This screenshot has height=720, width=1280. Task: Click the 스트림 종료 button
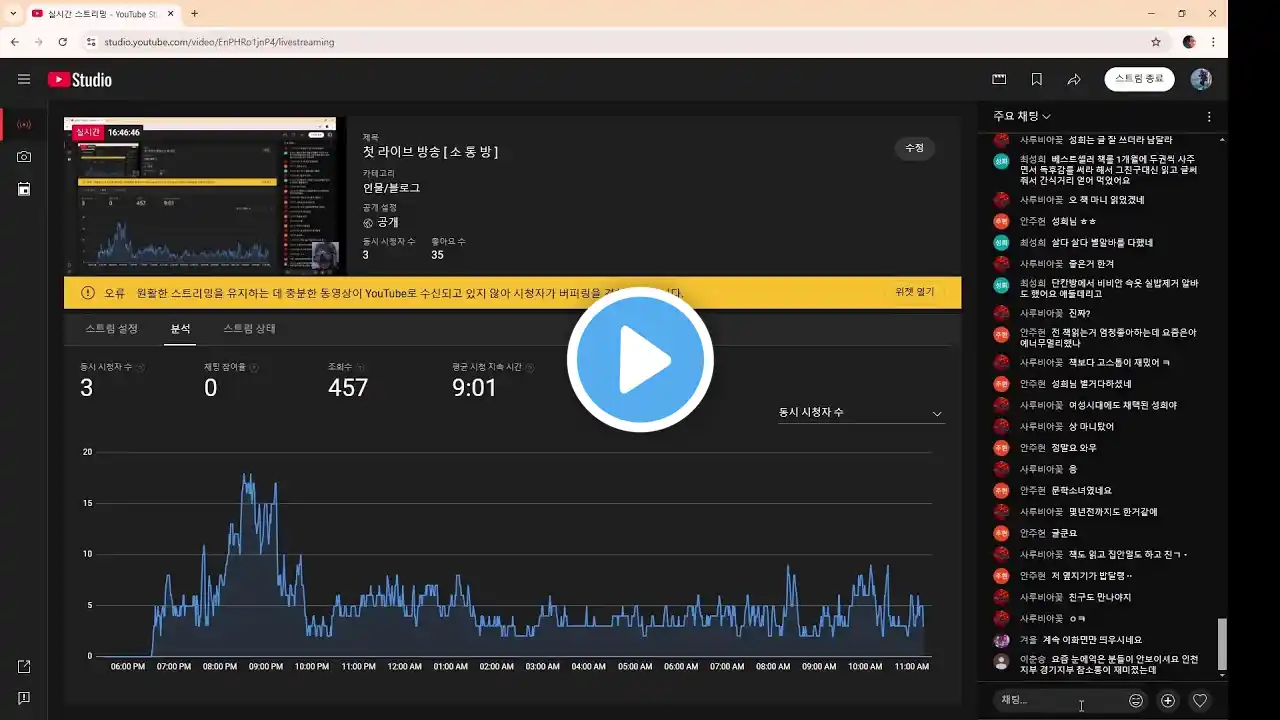(1139, 79)
